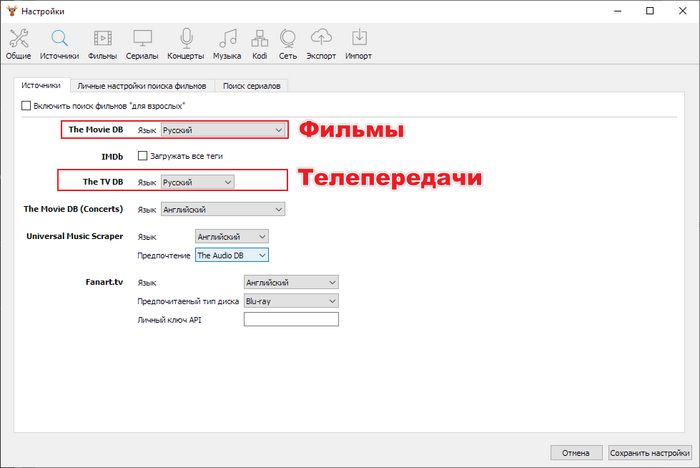
Task: Click the Экспорт toolbar icon
Action: [321, 42]
